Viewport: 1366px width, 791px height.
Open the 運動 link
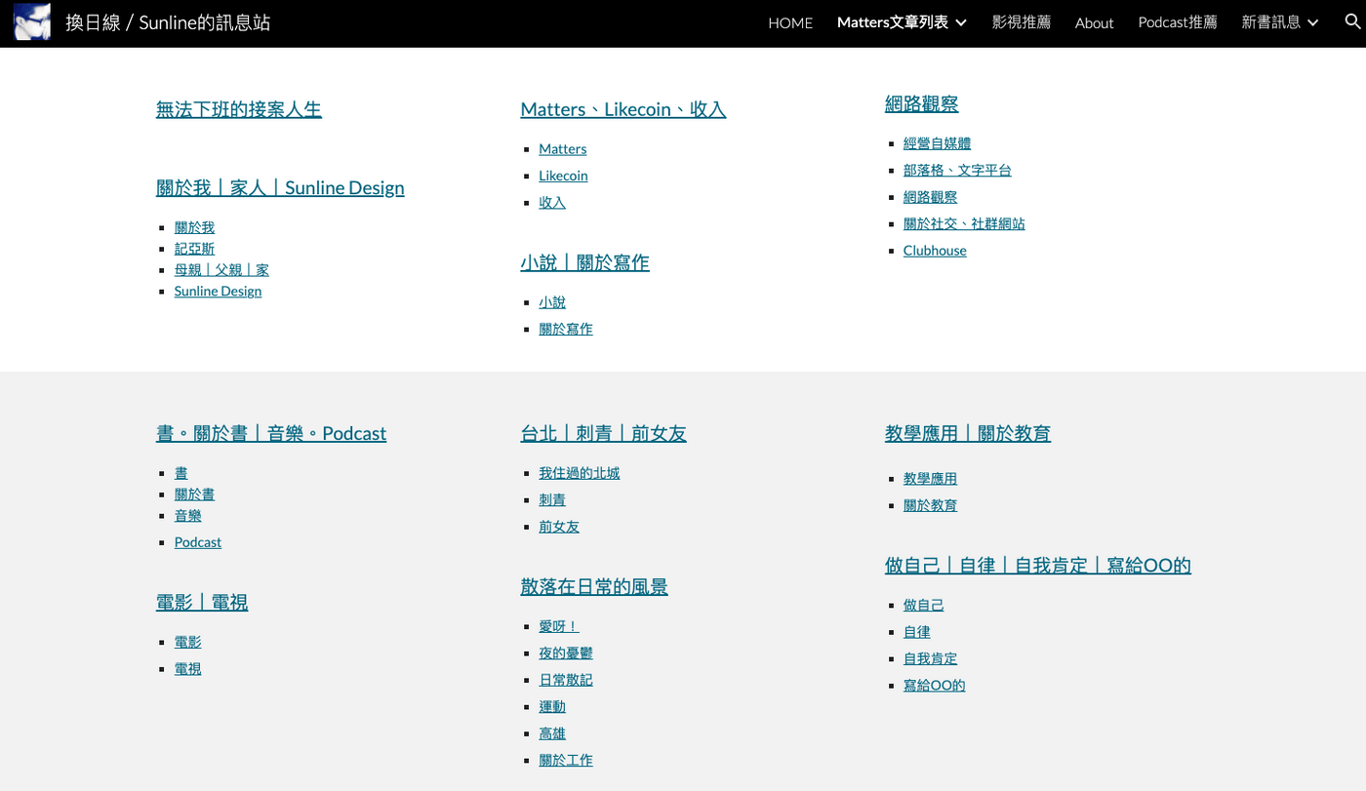tap(552, 707)
